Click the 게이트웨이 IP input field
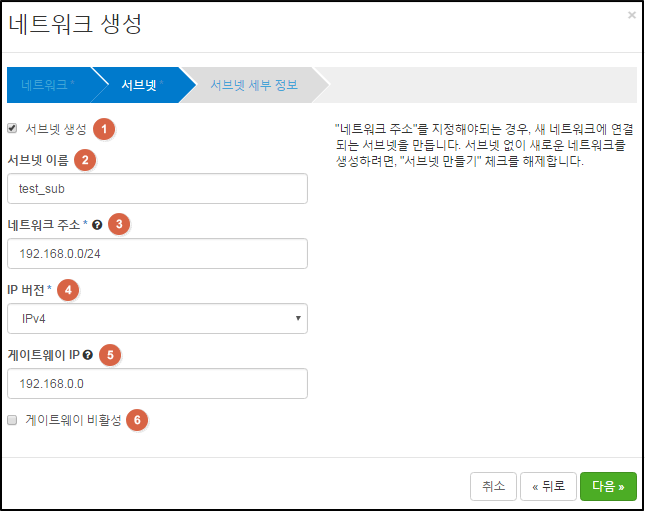The width and height of the screenshot is (645, 511). pos(157,383)
